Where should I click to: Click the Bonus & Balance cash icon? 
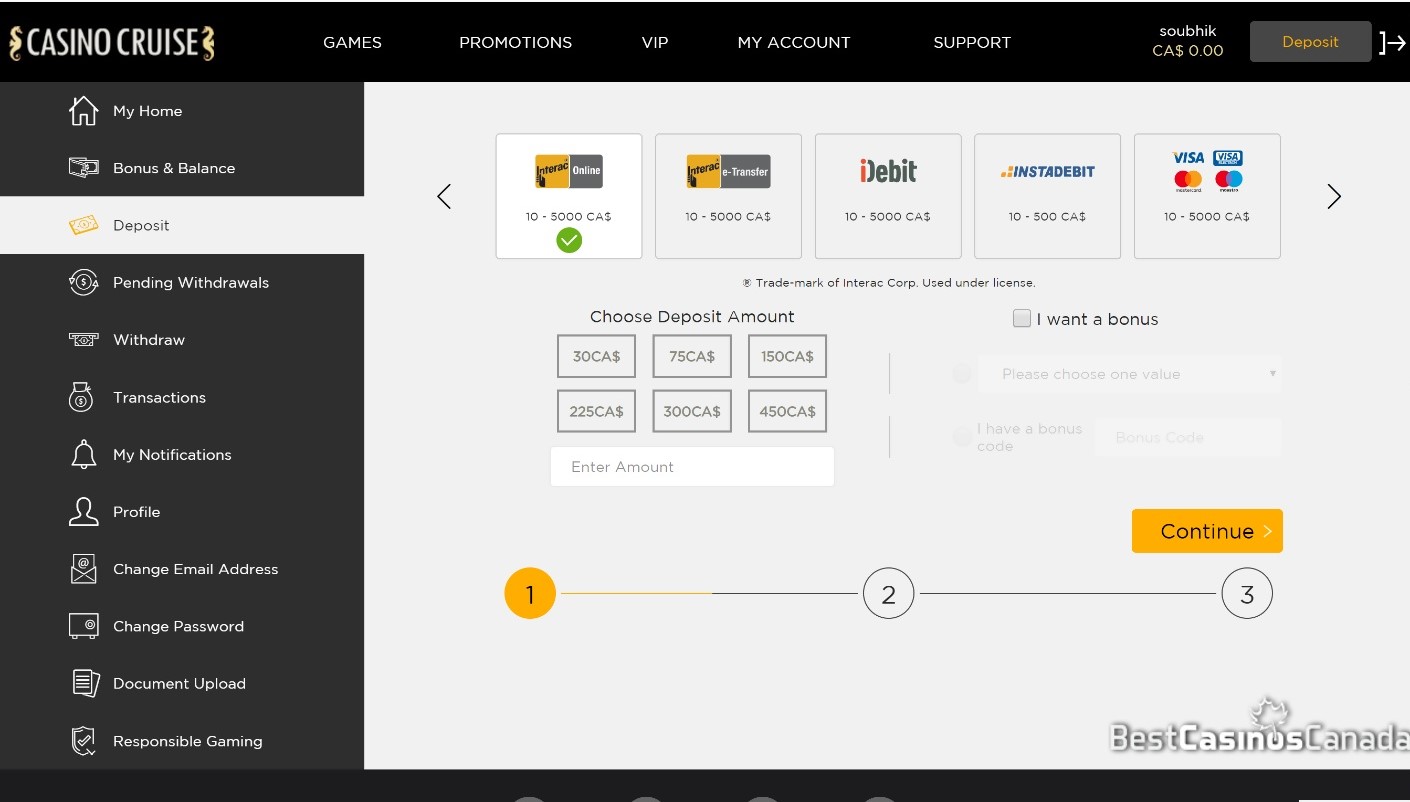[x=84, y=168]
